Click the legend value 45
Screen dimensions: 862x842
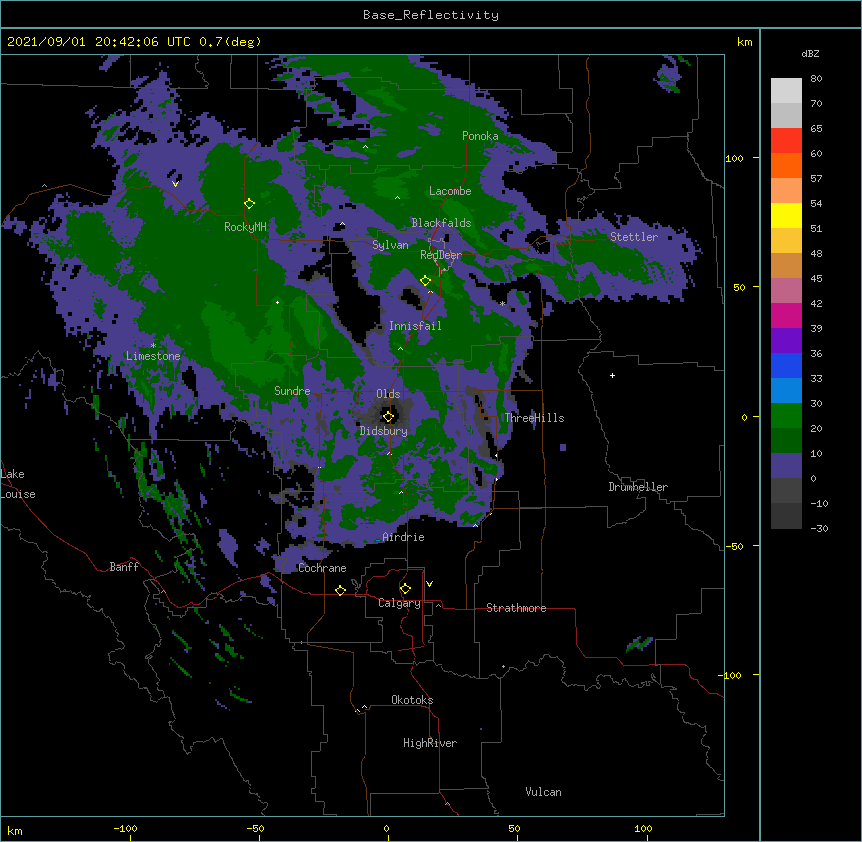816,279
